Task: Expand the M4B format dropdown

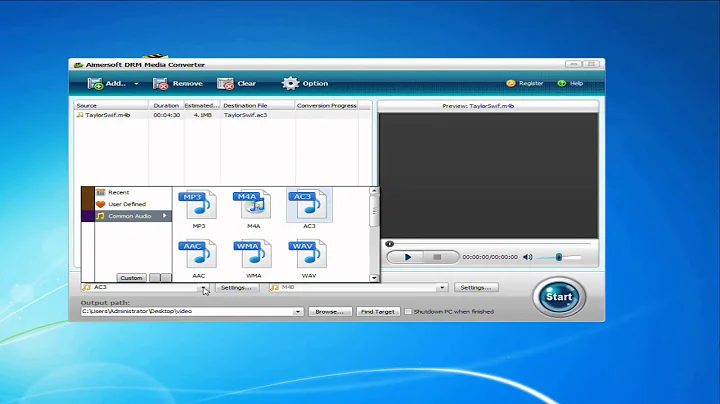Action: pos(442,287)
